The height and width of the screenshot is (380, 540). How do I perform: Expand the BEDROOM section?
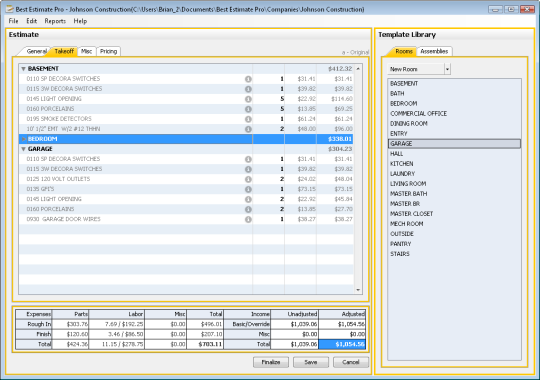coord(24,139)
